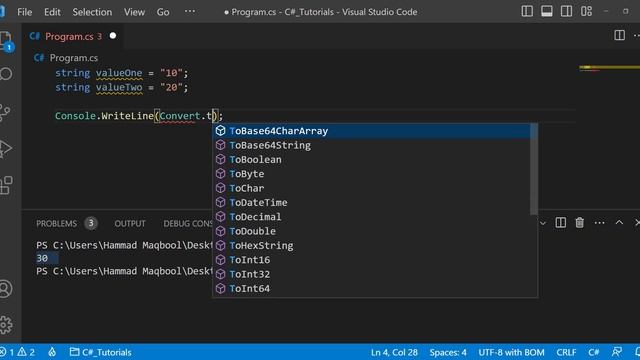Switch to the DEBUG CONSOLE tab
Image resolution: width=640 pixels, height=360 pixels.
coord(188,224)
